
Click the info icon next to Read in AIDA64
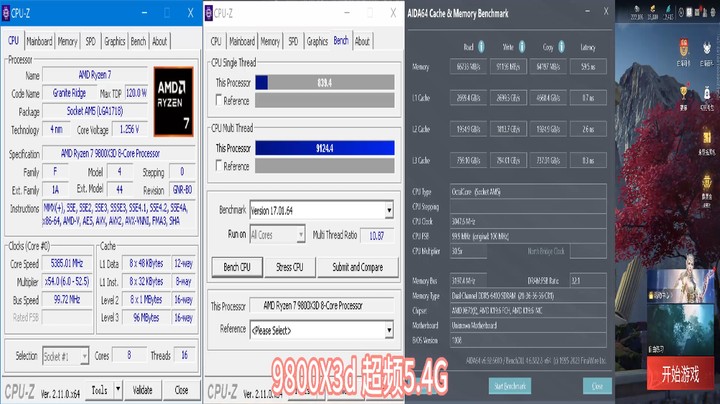pos(481,46)
